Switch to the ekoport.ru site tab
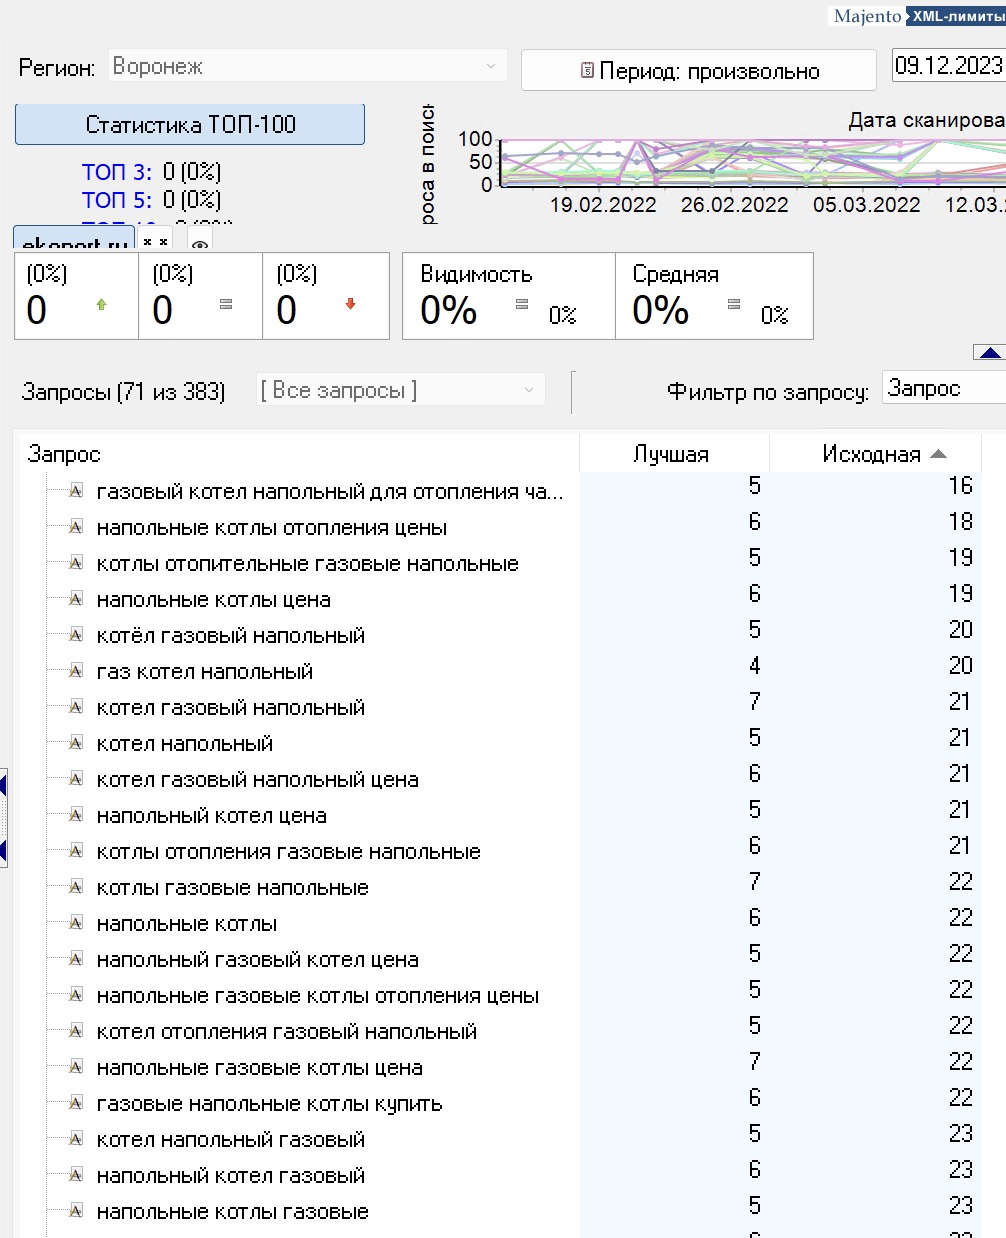The height and width of the screenshot is (1238, 1006). (x=74, y=242)
